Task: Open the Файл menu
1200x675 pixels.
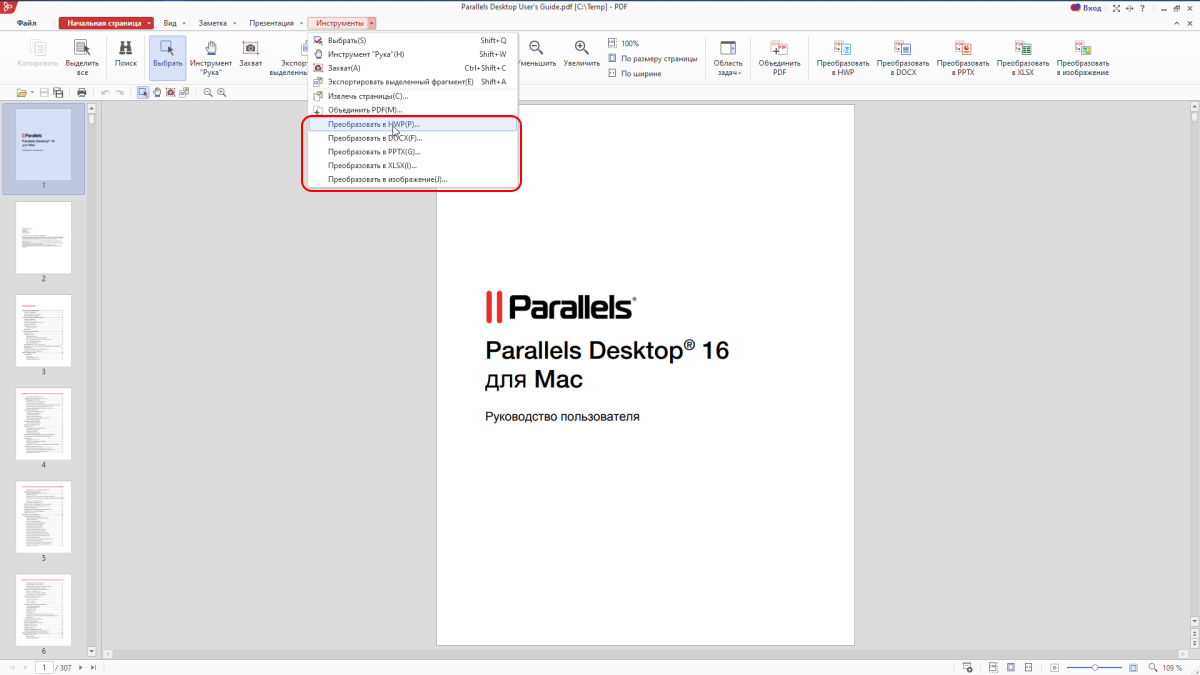Action: tap(27, 22)
